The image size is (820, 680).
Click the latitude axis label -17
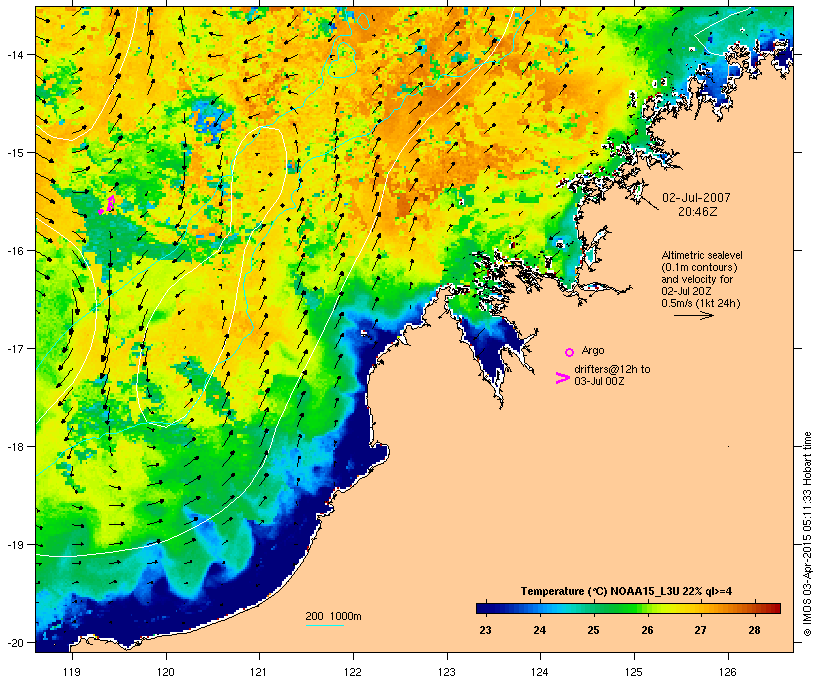(x=14, y=348)
